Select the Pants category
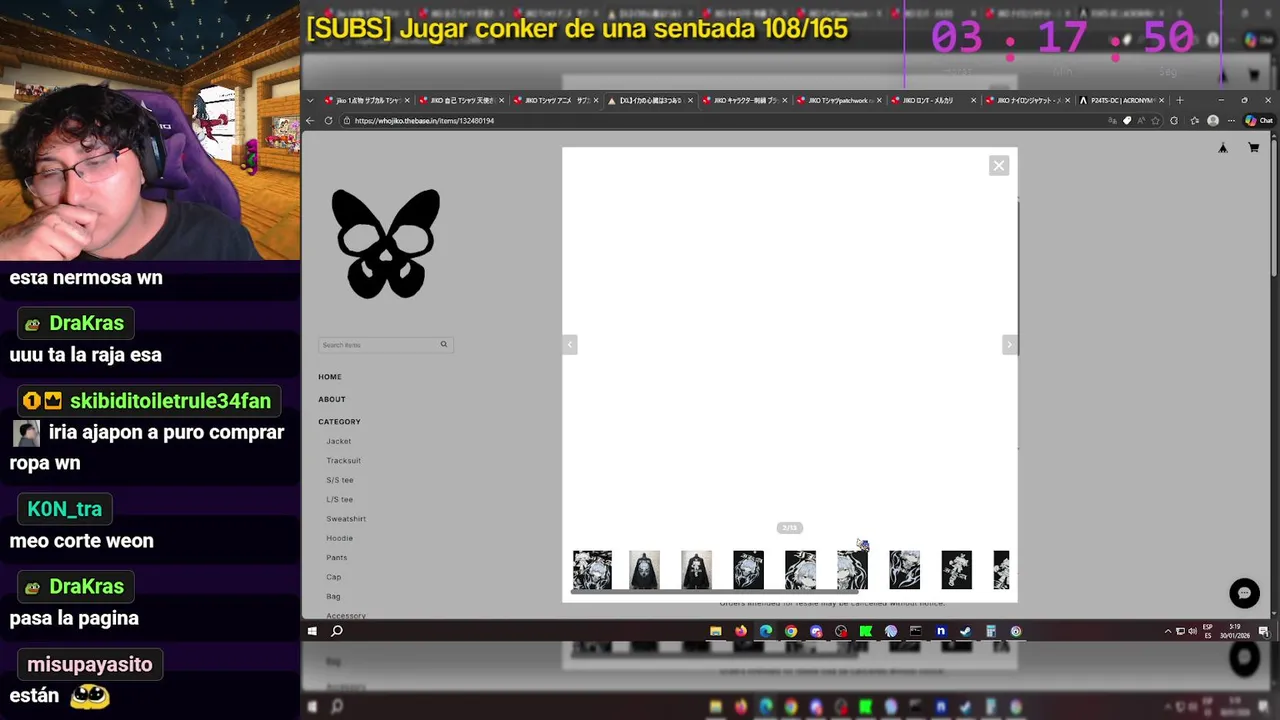 point(336,558)
